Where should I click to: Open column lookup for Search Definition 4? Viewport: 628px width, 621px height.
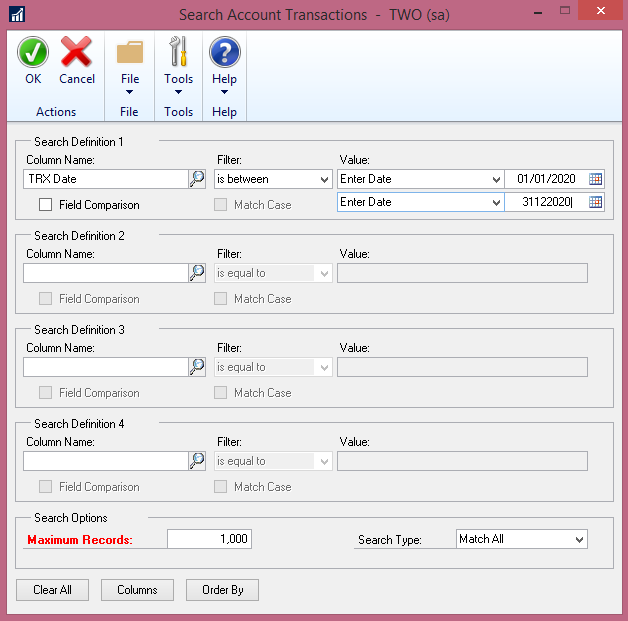(x=197, y=461)
